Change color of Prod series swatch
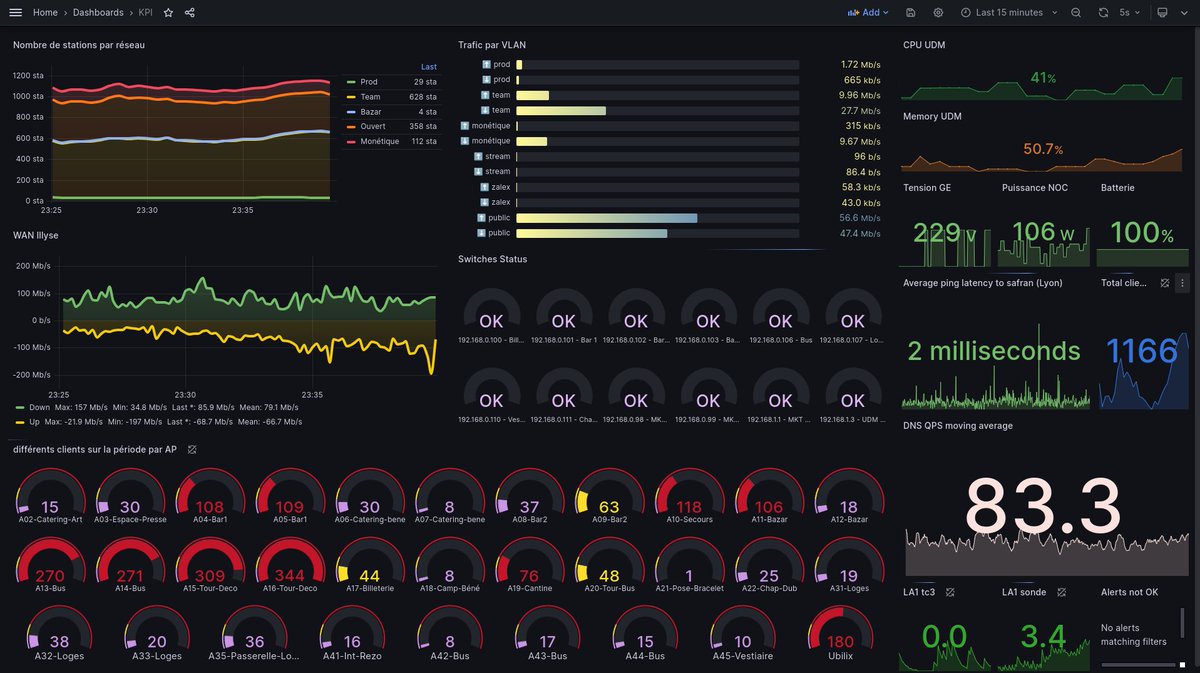 pyautogui.click(x=350, y=82)
